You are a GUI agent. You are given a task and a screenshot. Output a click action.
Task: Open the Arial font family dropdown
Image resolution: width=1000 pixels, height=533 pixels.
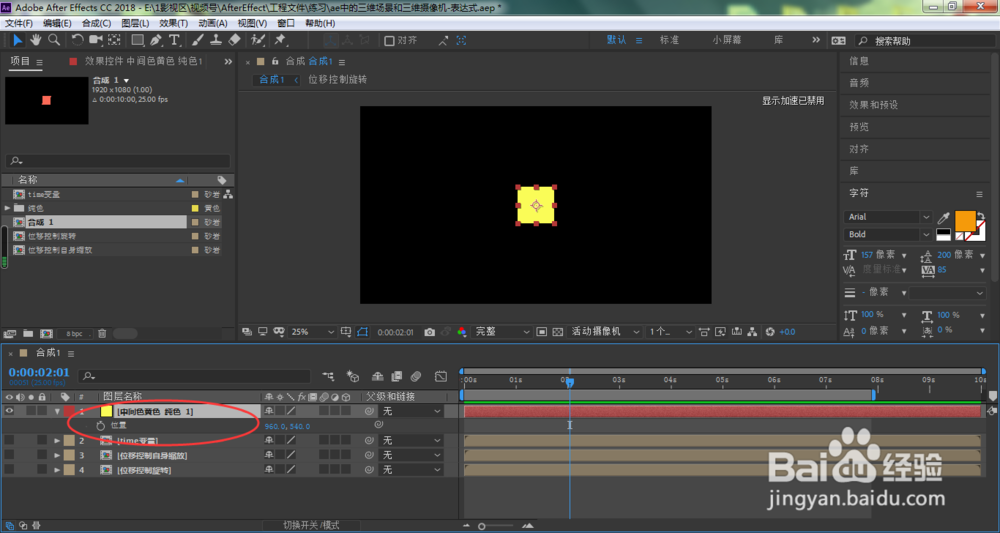888,217
